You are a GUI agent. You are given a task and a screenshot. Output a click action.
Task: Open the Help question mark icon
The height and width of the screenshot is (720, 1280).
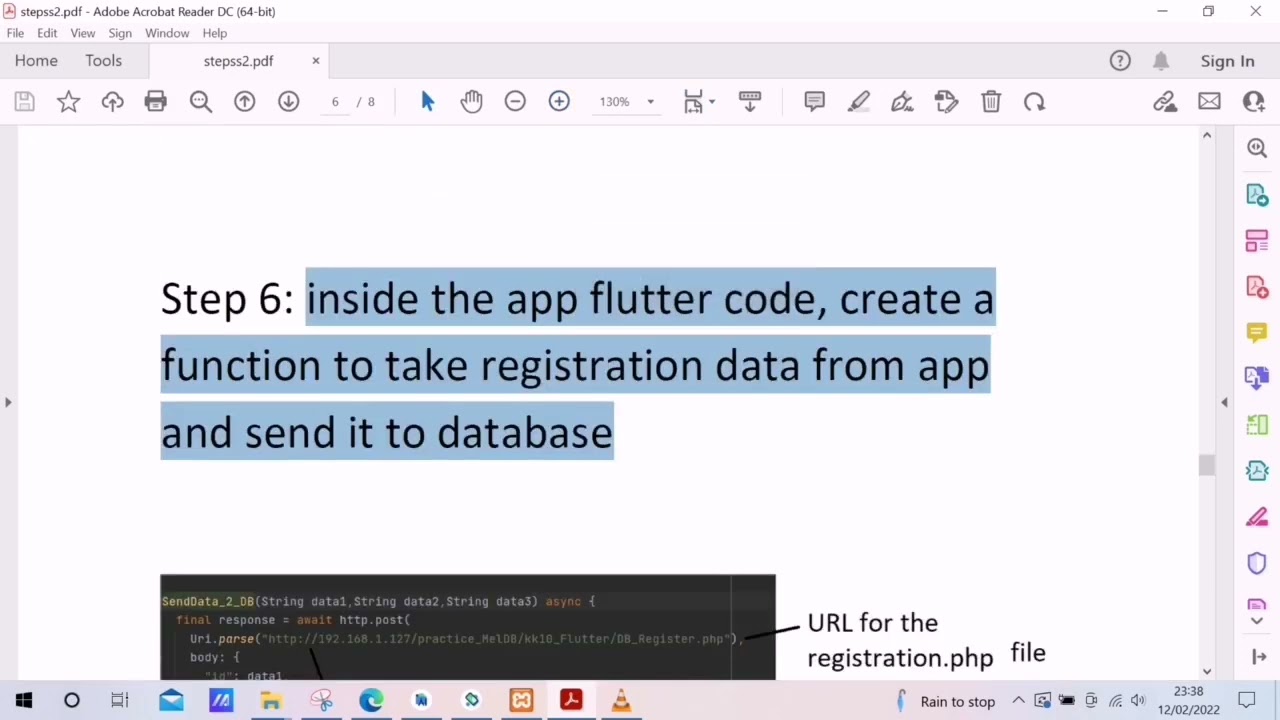coord(1120,61)
